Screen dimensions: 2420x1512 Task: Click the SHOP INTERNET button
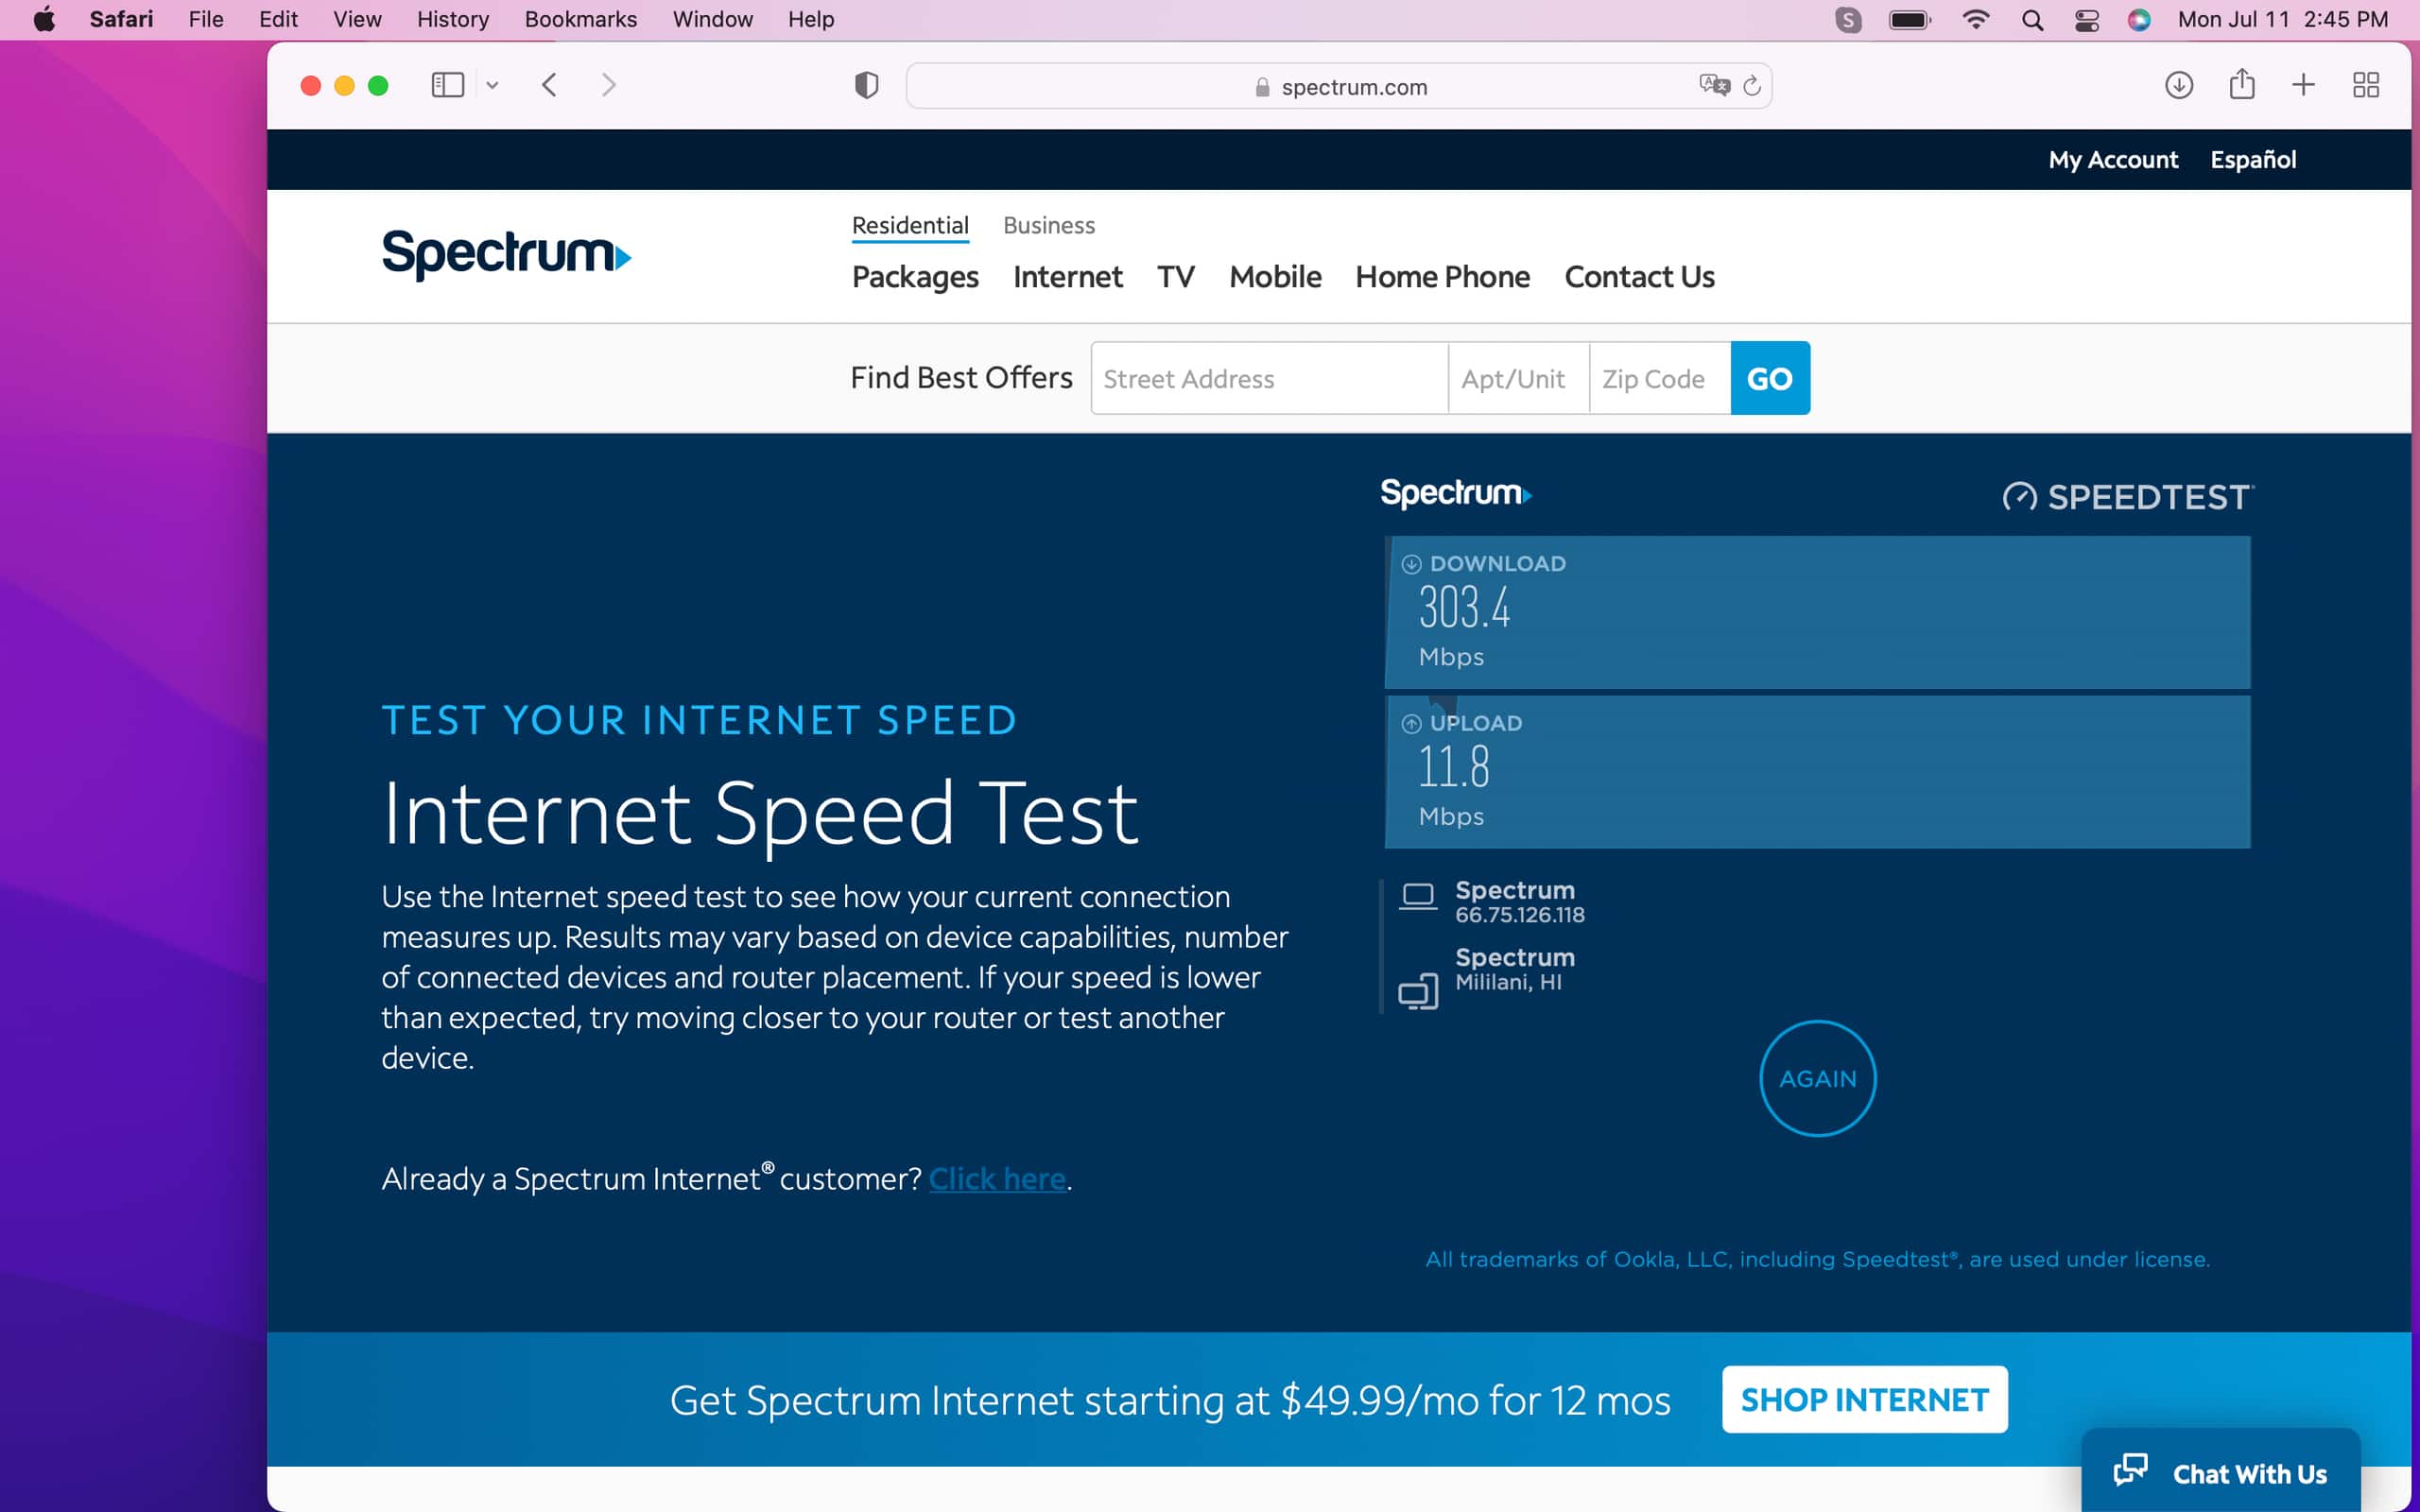(1864, 1399)
